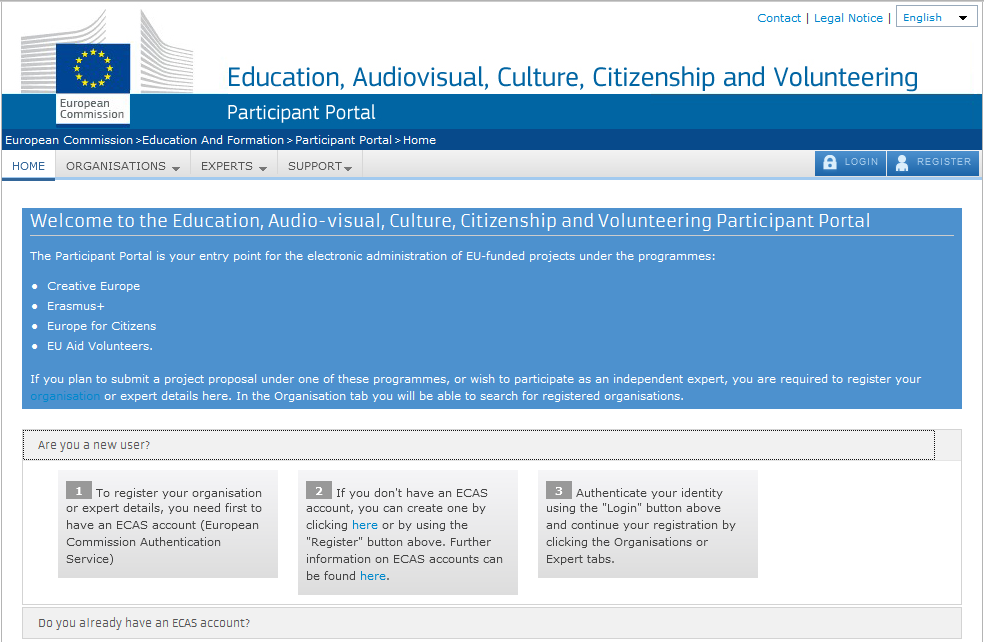
Task: Click step 3 'Authenticate your identity' box
Action: [x=648, y=524]
